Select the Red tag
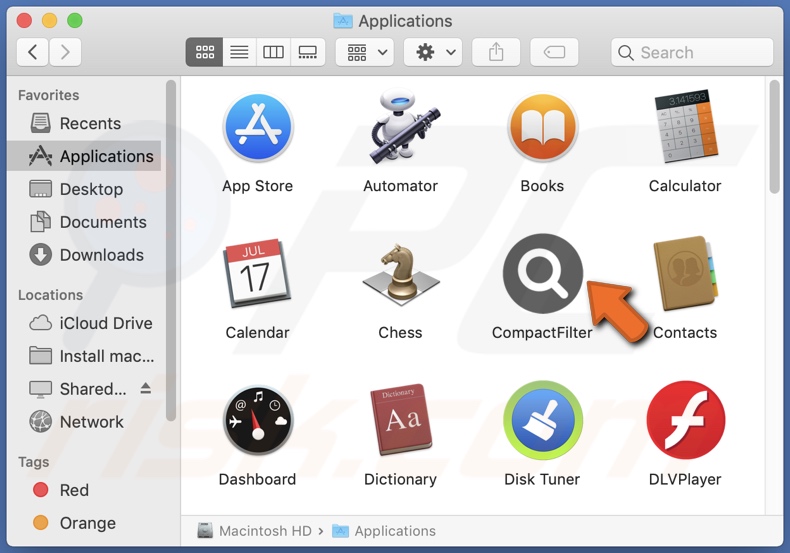 84,490
